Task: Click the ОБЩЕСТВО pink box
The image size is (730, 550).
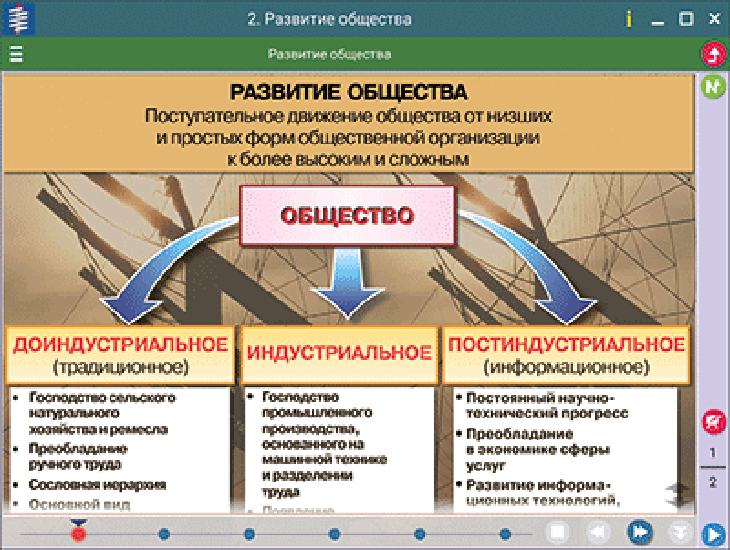Action: (348, 216)
